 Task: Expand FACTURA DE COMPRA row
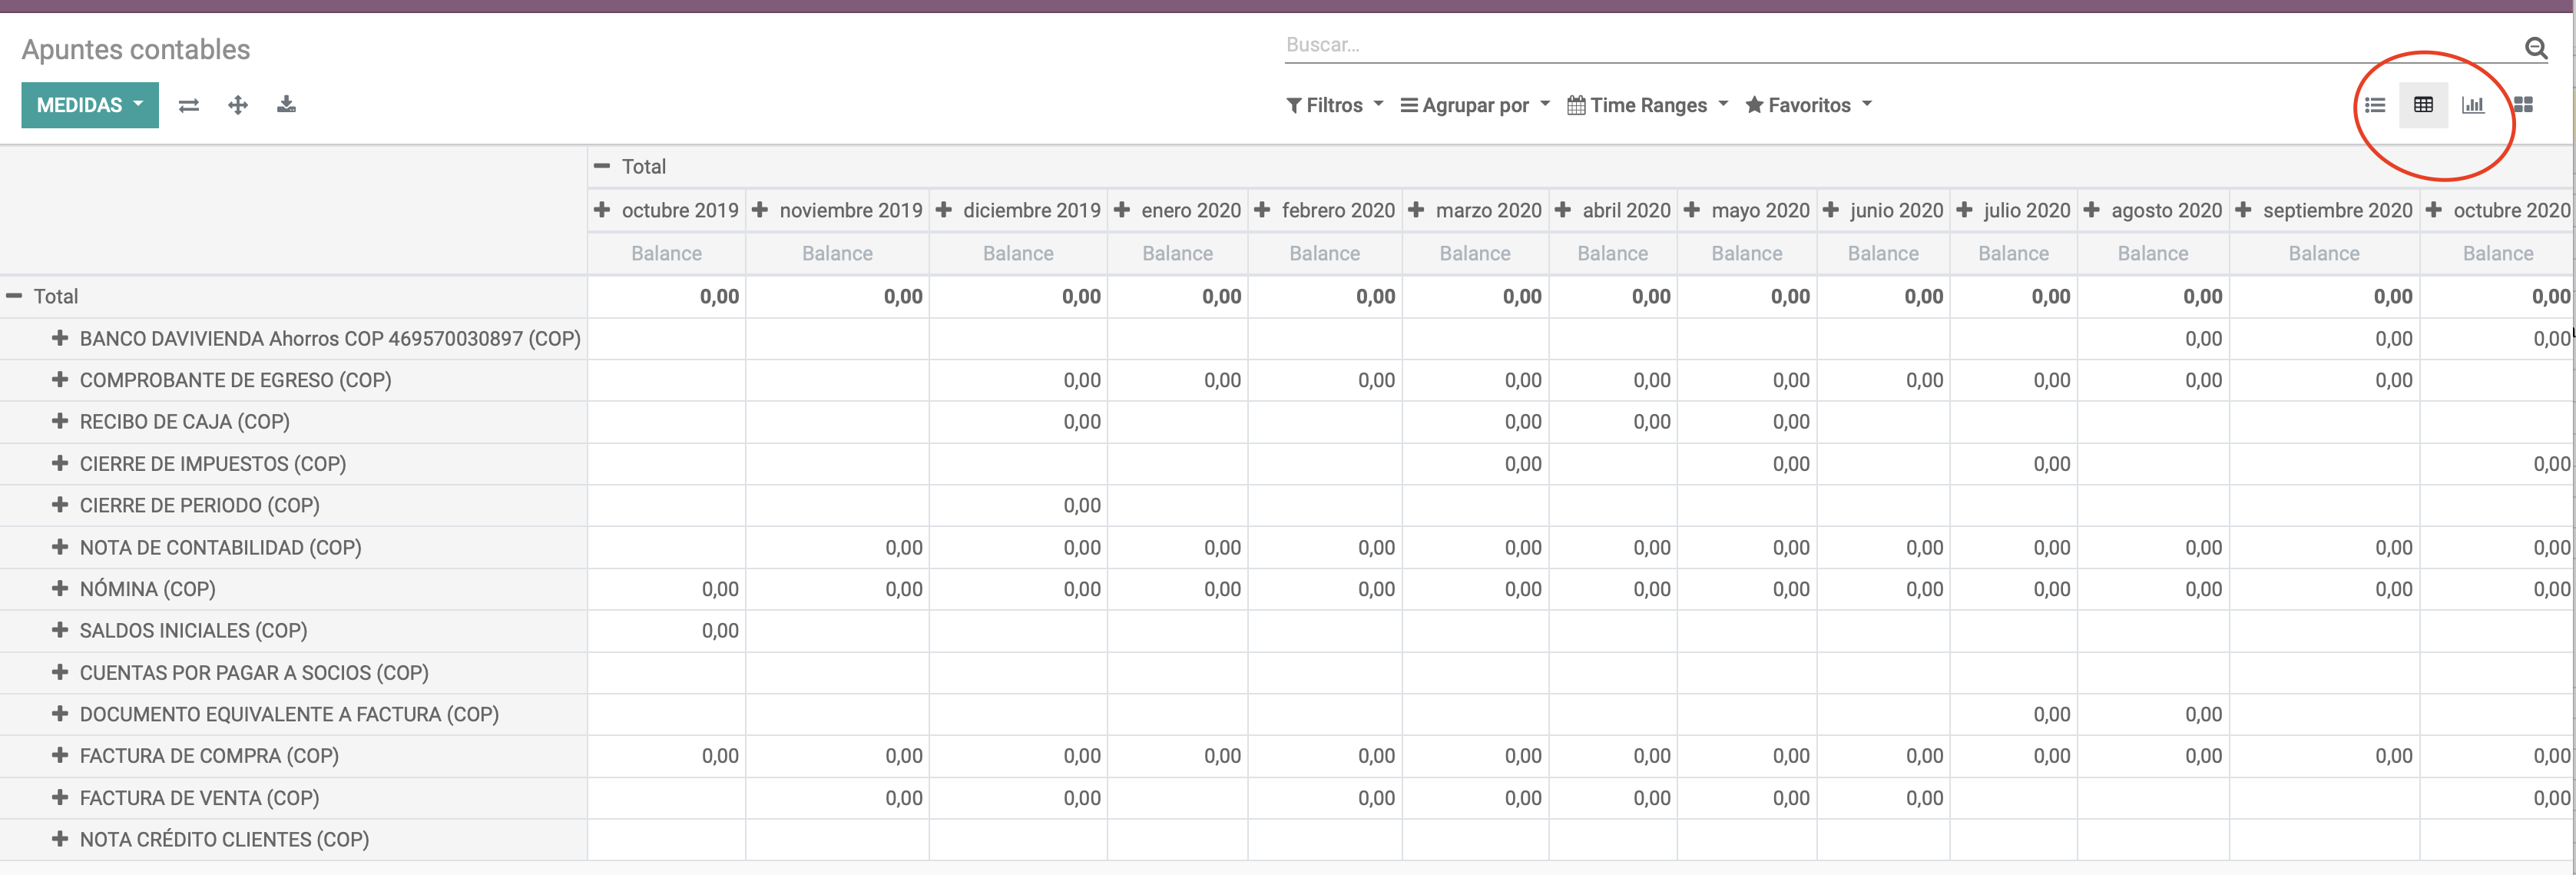click(60, 755)
